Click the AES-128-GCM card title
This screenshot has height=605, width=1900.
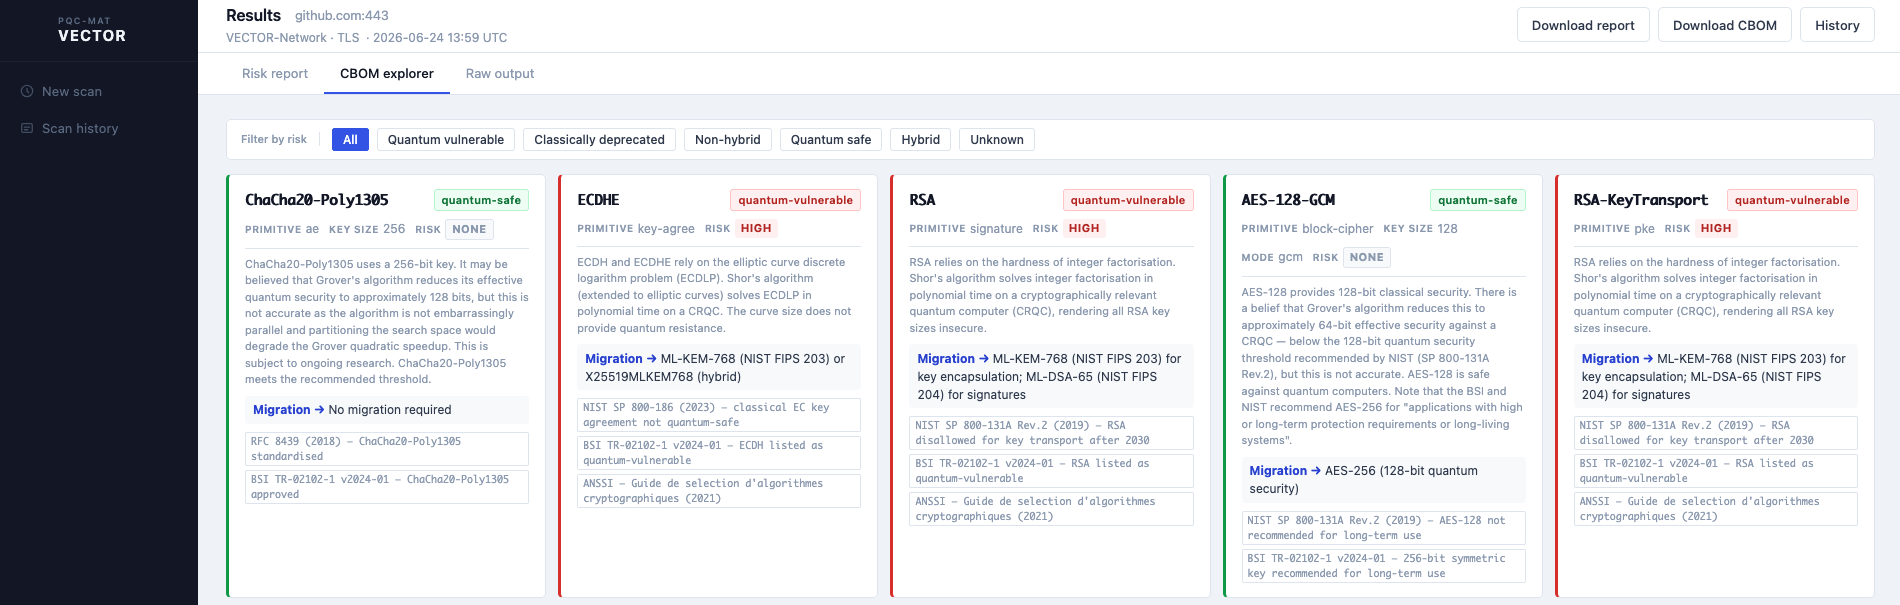(1288, 200)
